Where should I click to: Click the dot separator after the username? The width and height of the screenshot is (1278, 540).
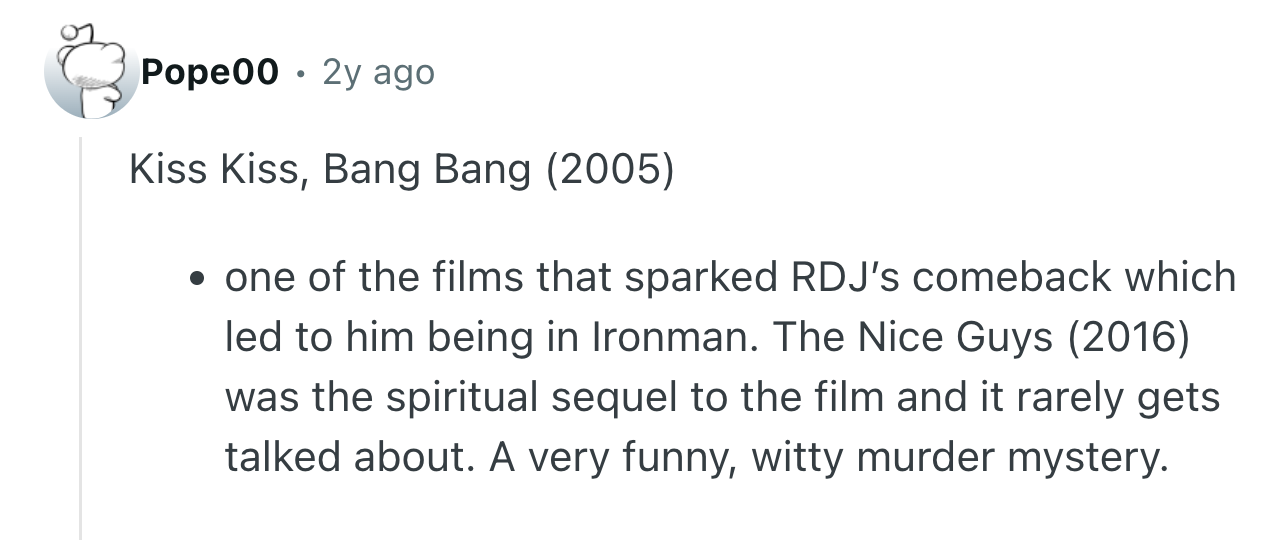[x=300, y=73]
